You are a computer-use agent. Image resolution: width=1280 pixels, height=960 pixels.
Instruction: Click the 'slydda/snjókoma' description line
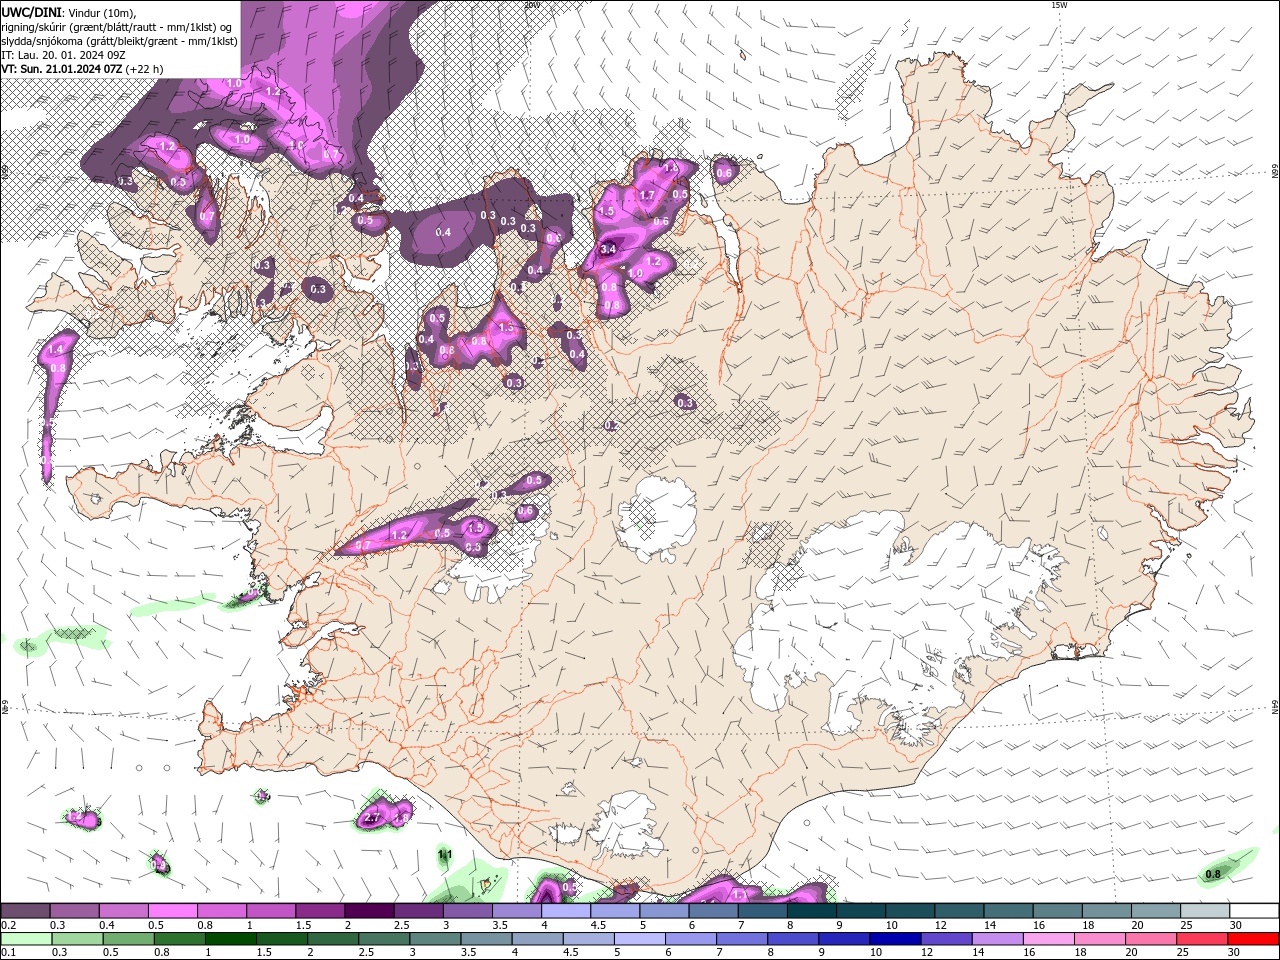120,41
